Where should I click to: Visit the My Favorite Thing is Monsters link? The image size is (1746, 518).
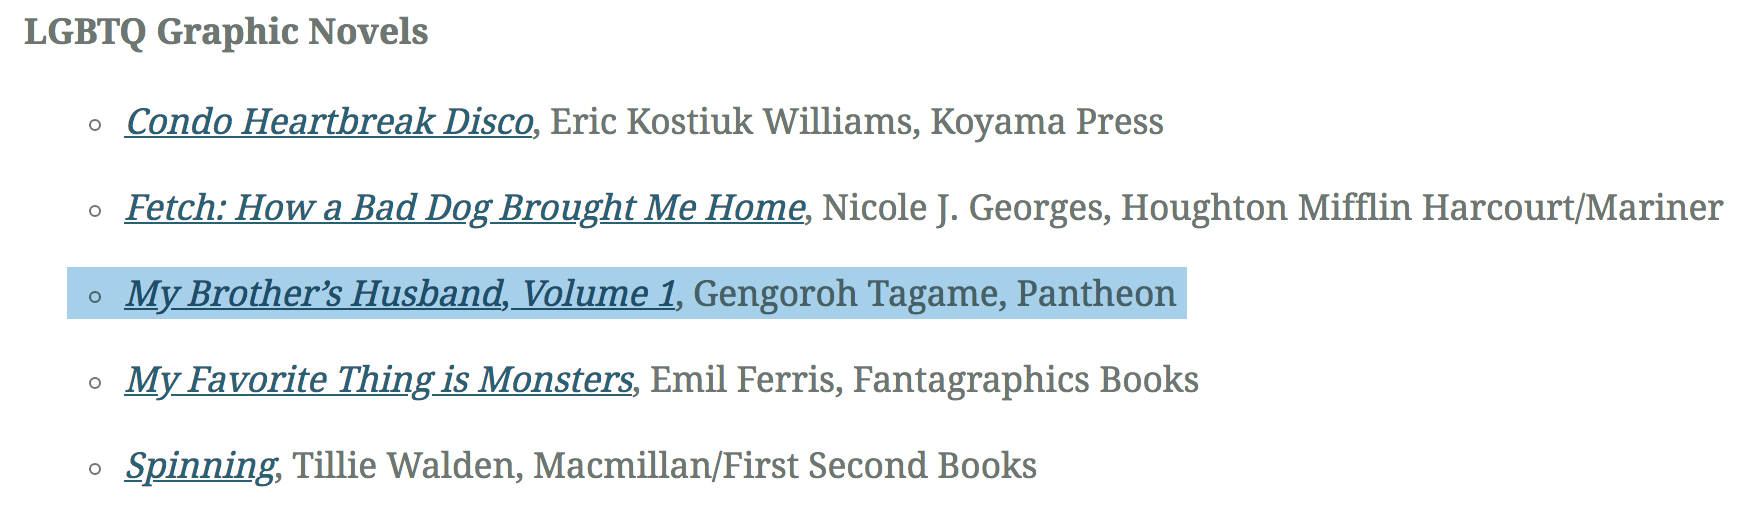[x=379, y=380]
